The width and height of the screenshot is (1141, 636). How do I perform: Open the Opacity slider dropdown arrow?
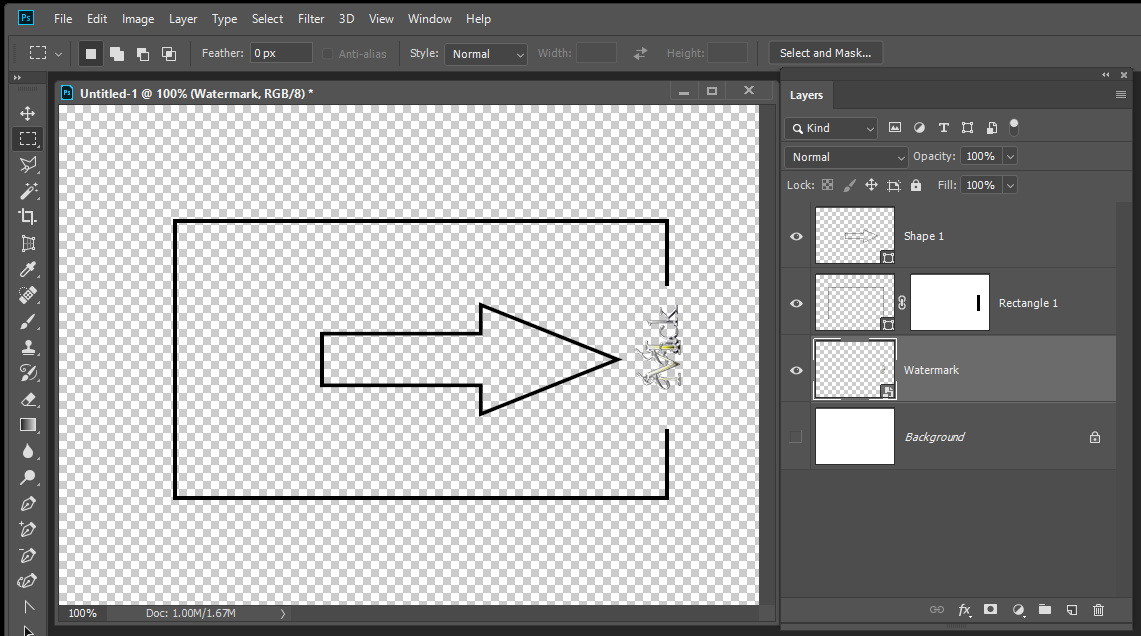(x=1010, y=156)
